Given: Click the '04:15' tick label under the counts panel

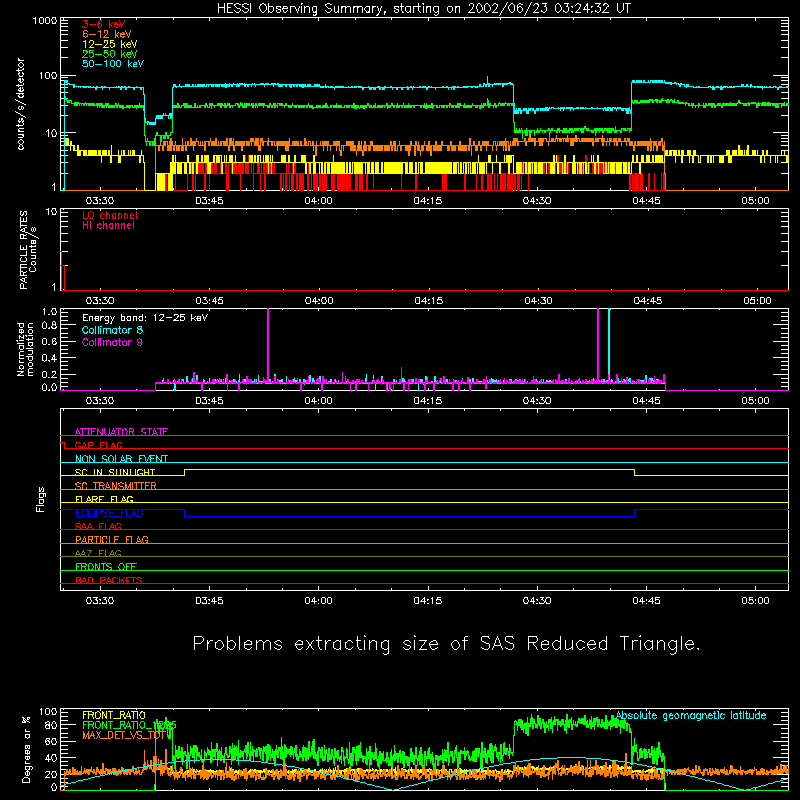Looking at the screenshot, I should pos(428,201).
